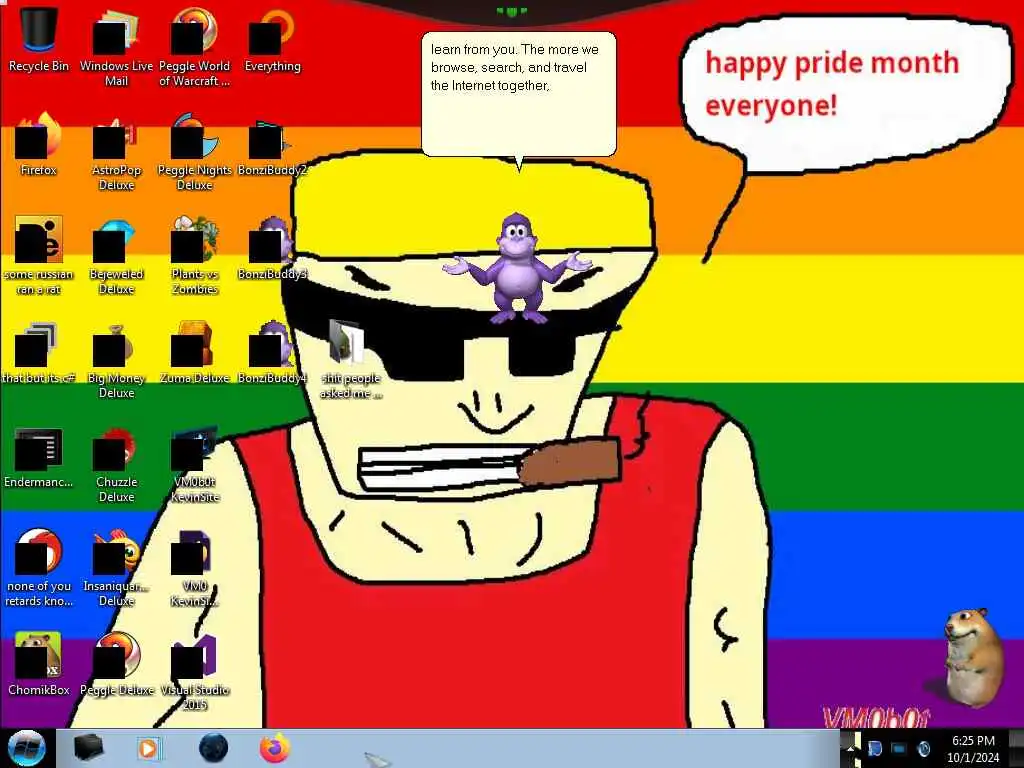The image size is (1024, 768).
Task: Click the BonziBuddy4 desktop icon
Action: [272, 353]
